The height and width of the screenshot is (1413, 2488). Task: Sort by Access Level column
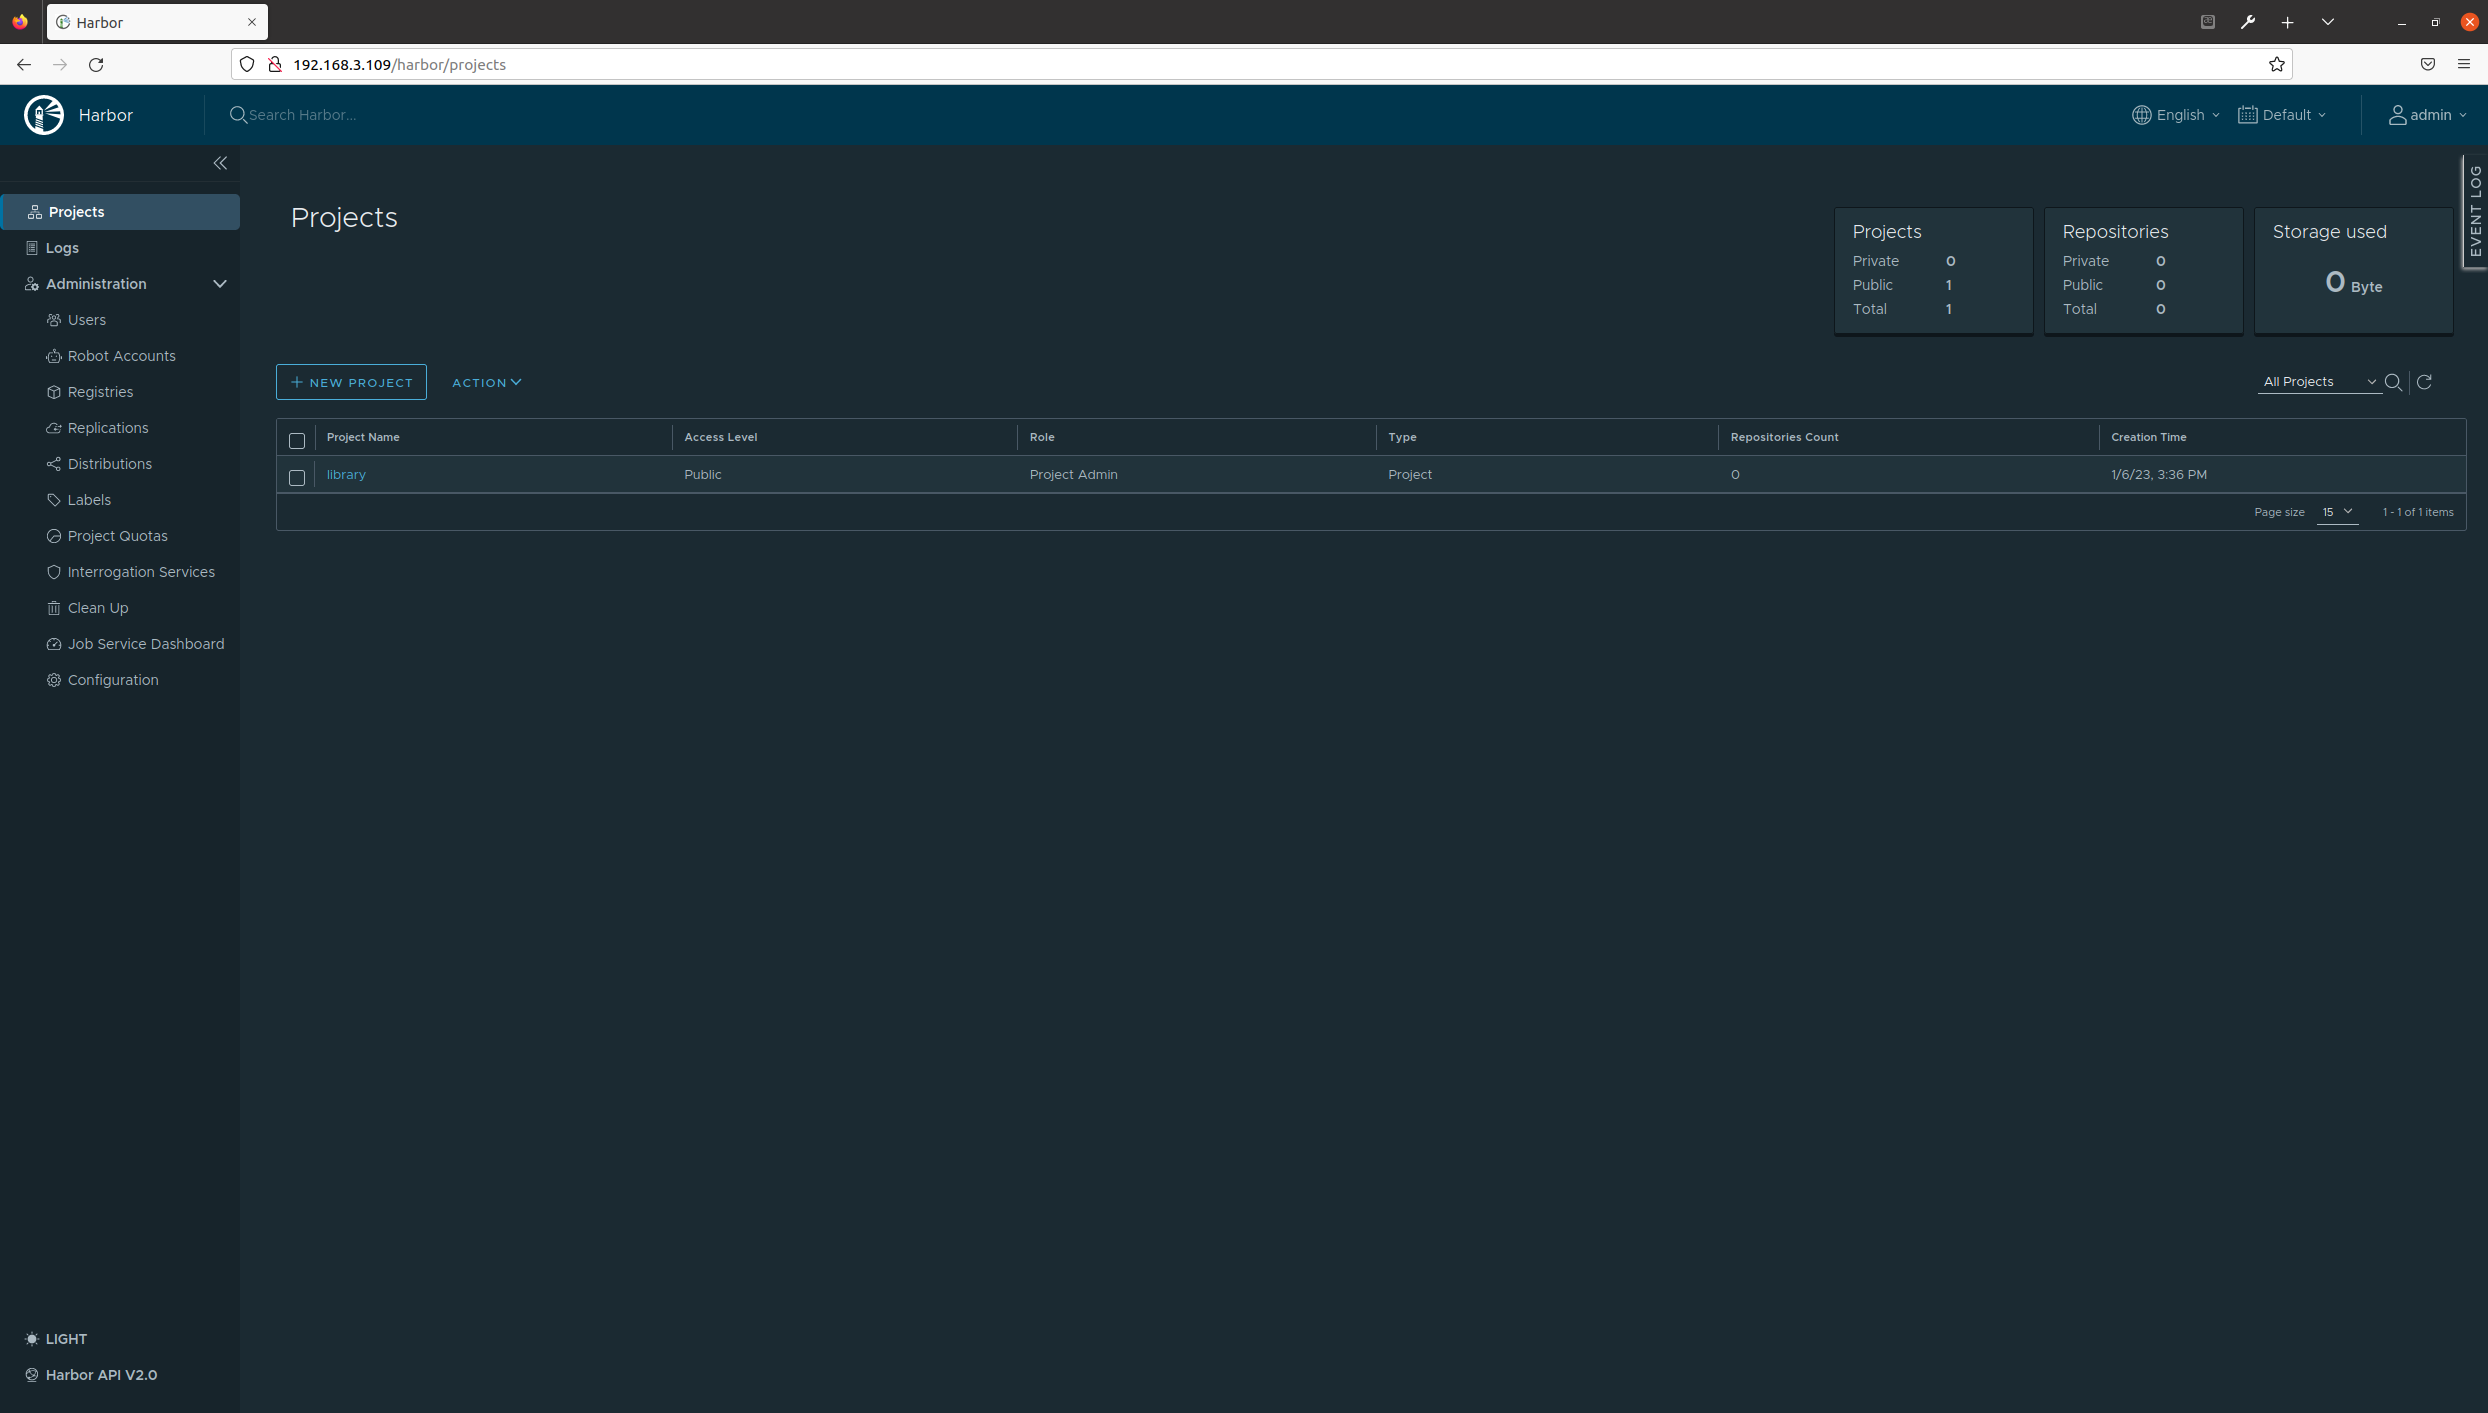click(721, 437)
